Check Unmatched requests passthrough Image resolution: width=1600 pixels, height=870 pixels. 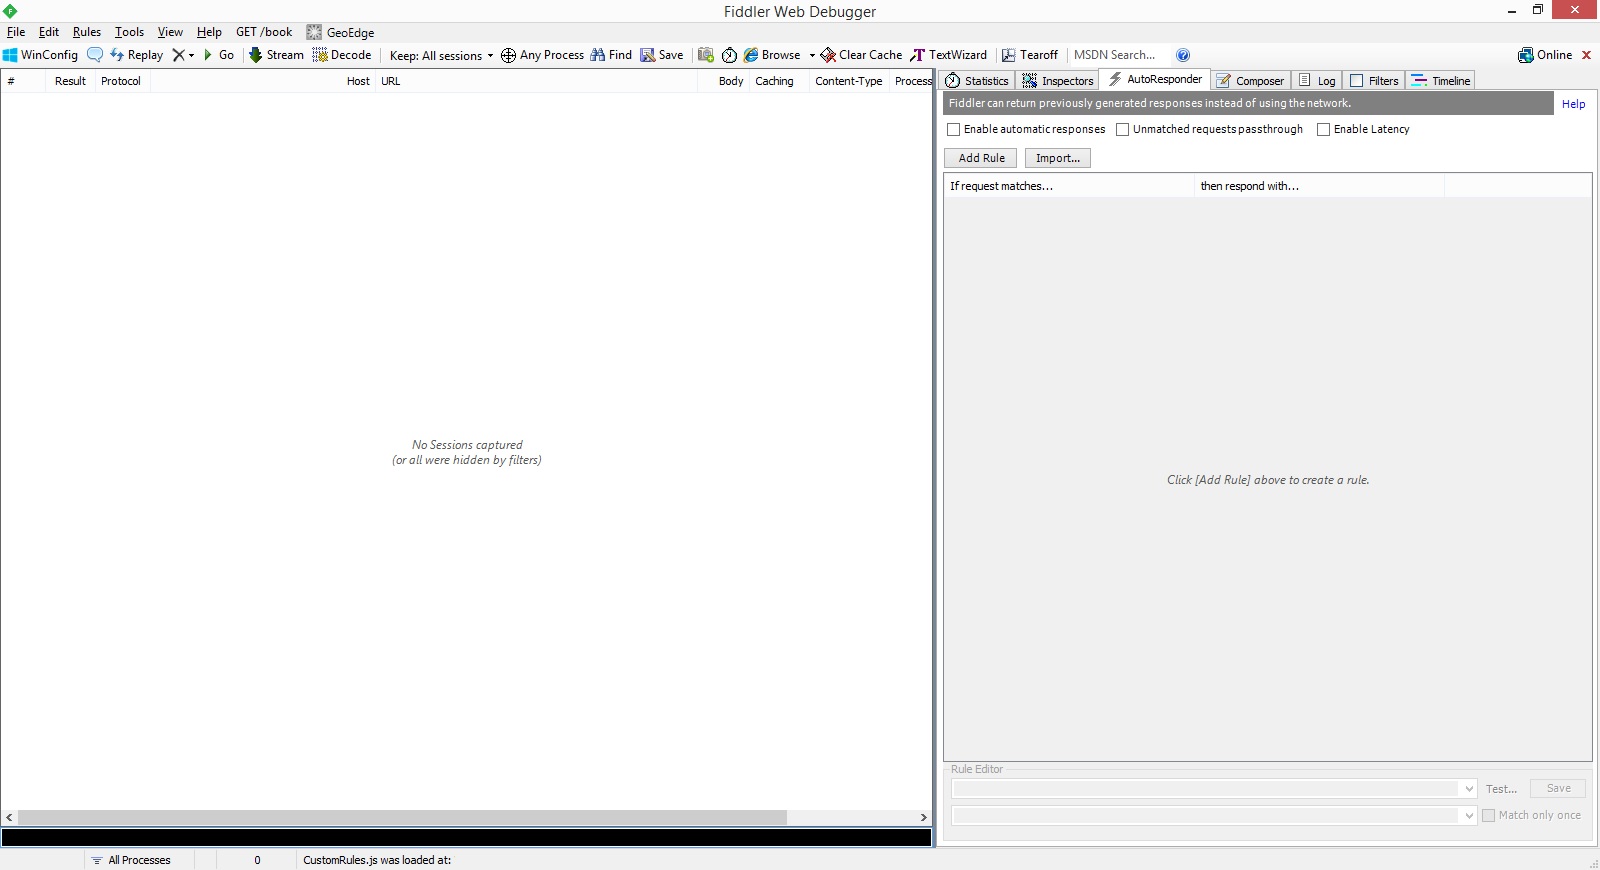click(1122, 129)
